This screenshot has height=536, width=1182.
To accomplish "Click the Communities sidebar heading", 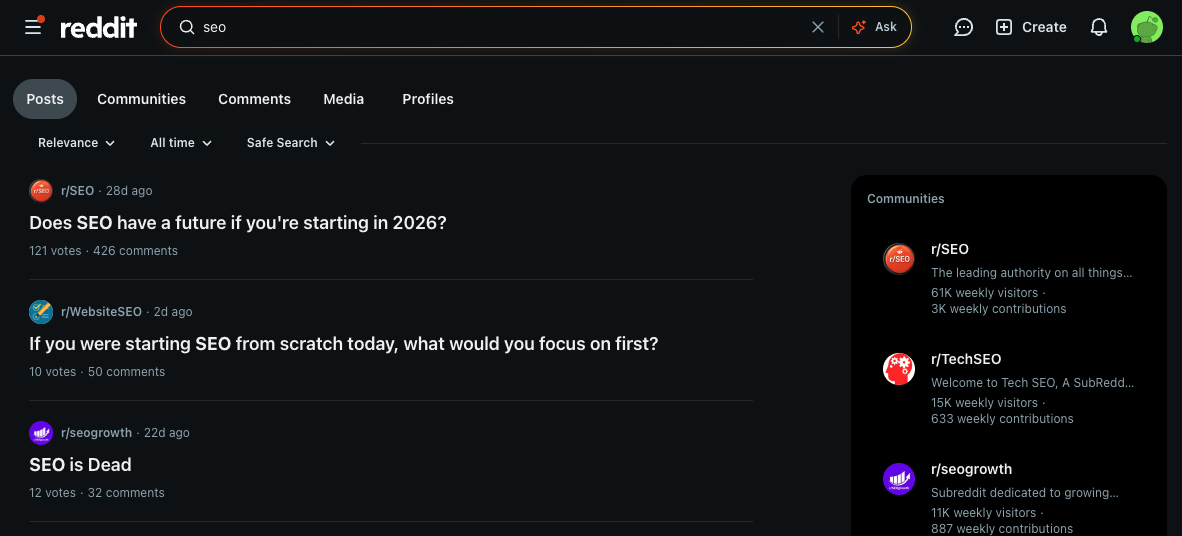I will 905,198.
